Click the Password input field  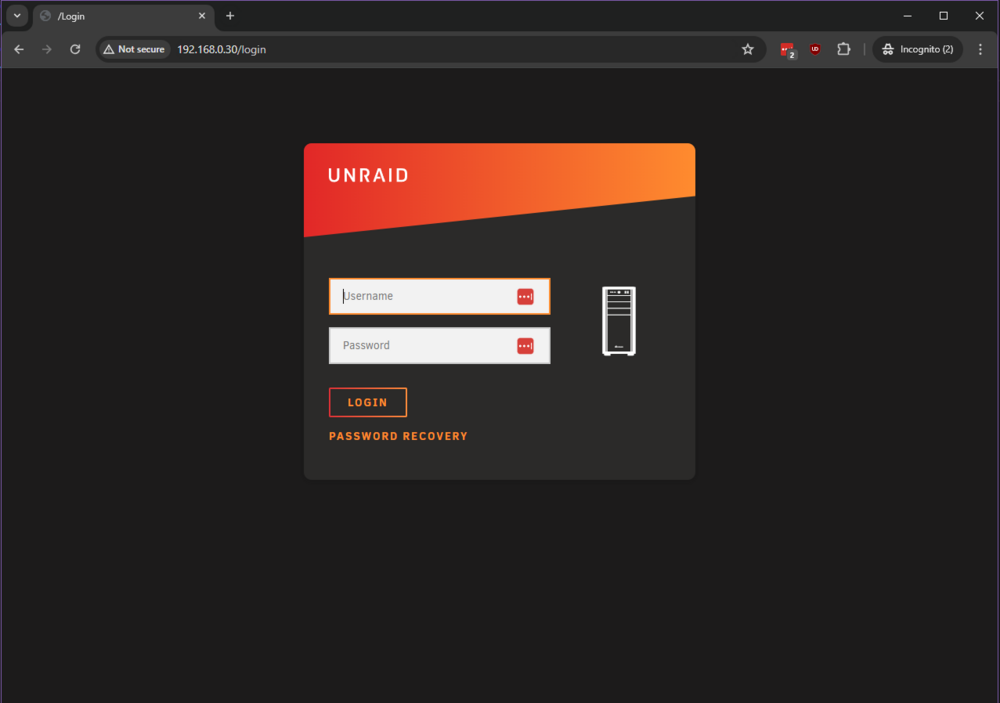(439, 346)
